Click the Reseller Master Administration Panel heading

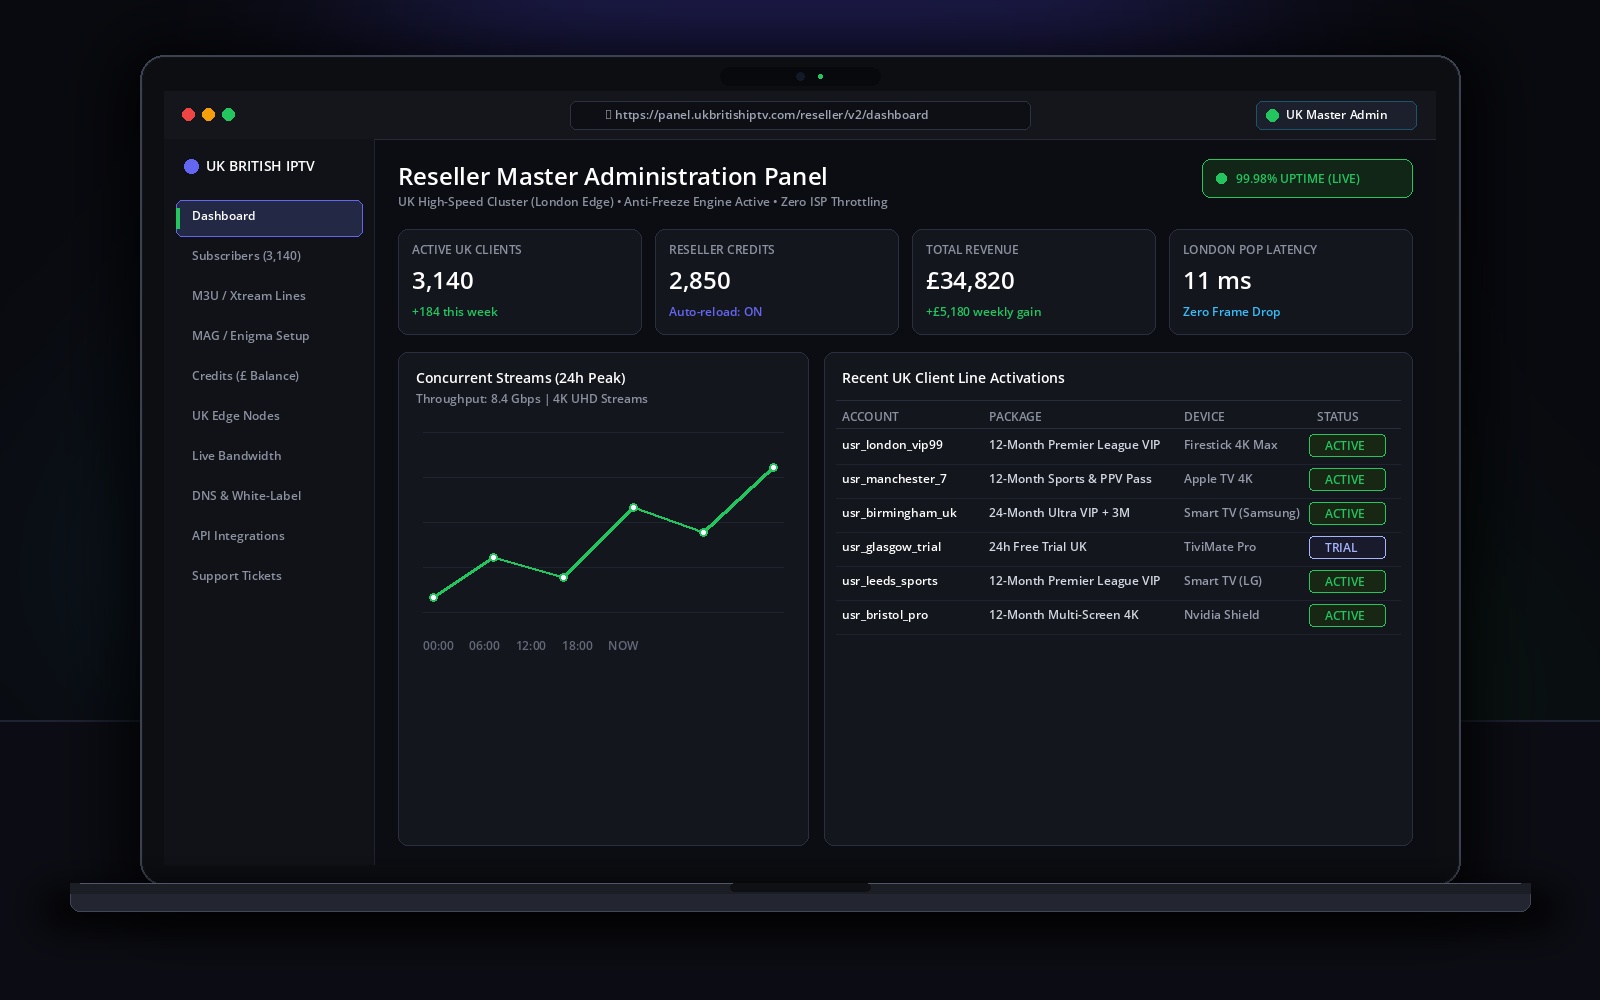tap(612, 177)
